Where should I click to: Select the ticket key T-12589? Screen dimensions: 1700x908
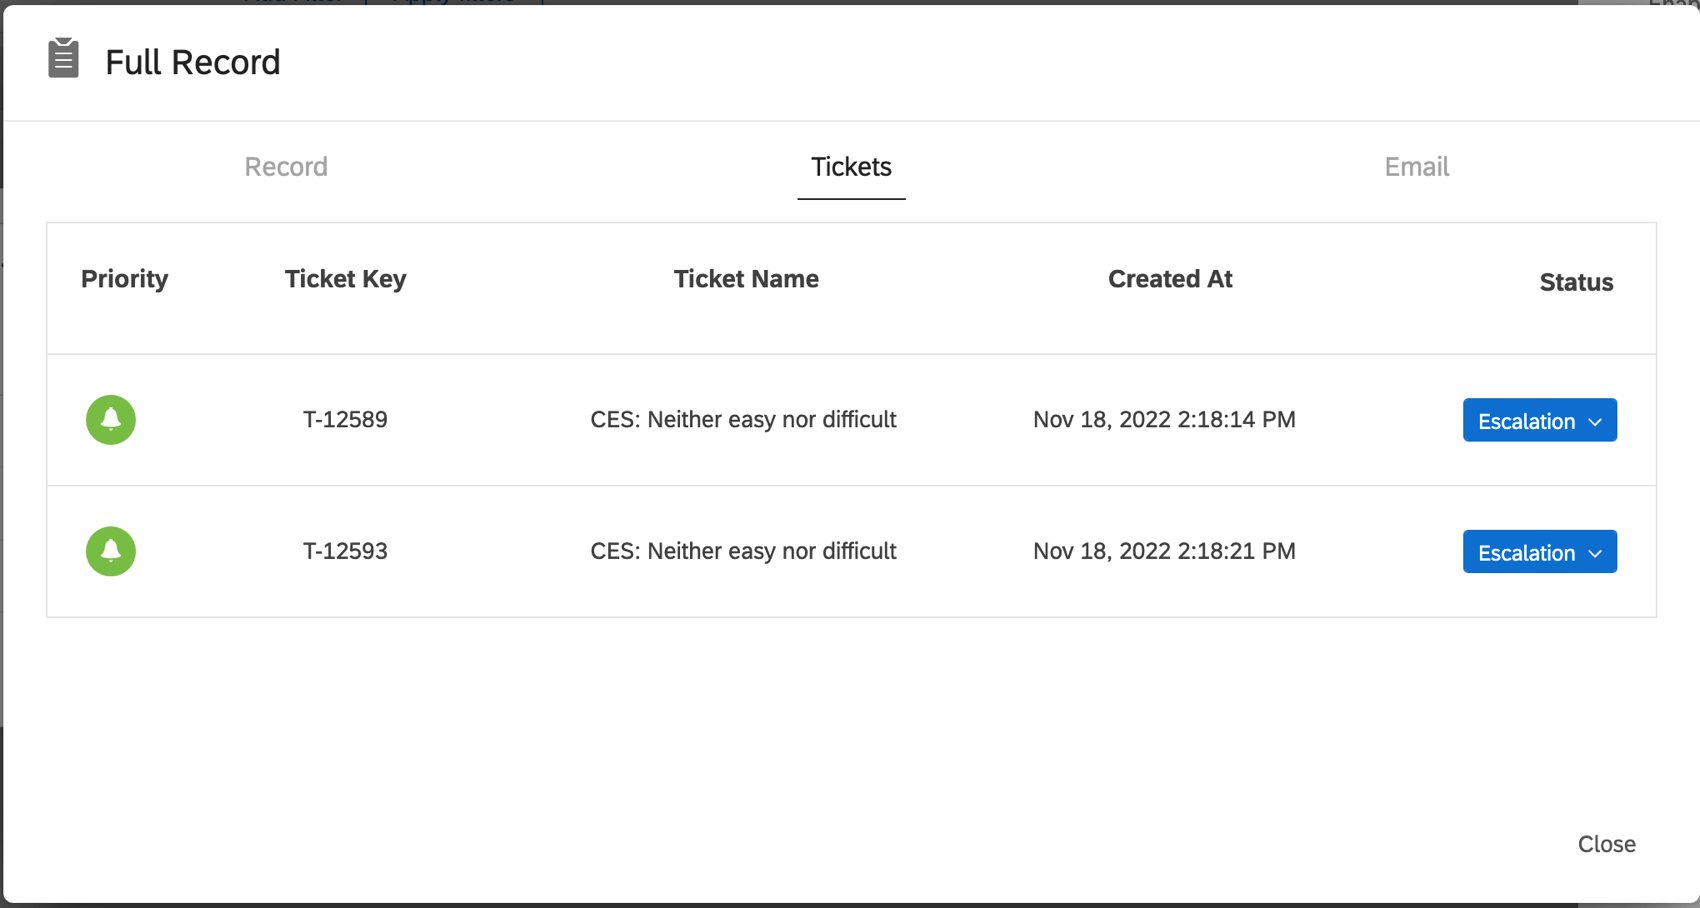(x=345, y=420)
